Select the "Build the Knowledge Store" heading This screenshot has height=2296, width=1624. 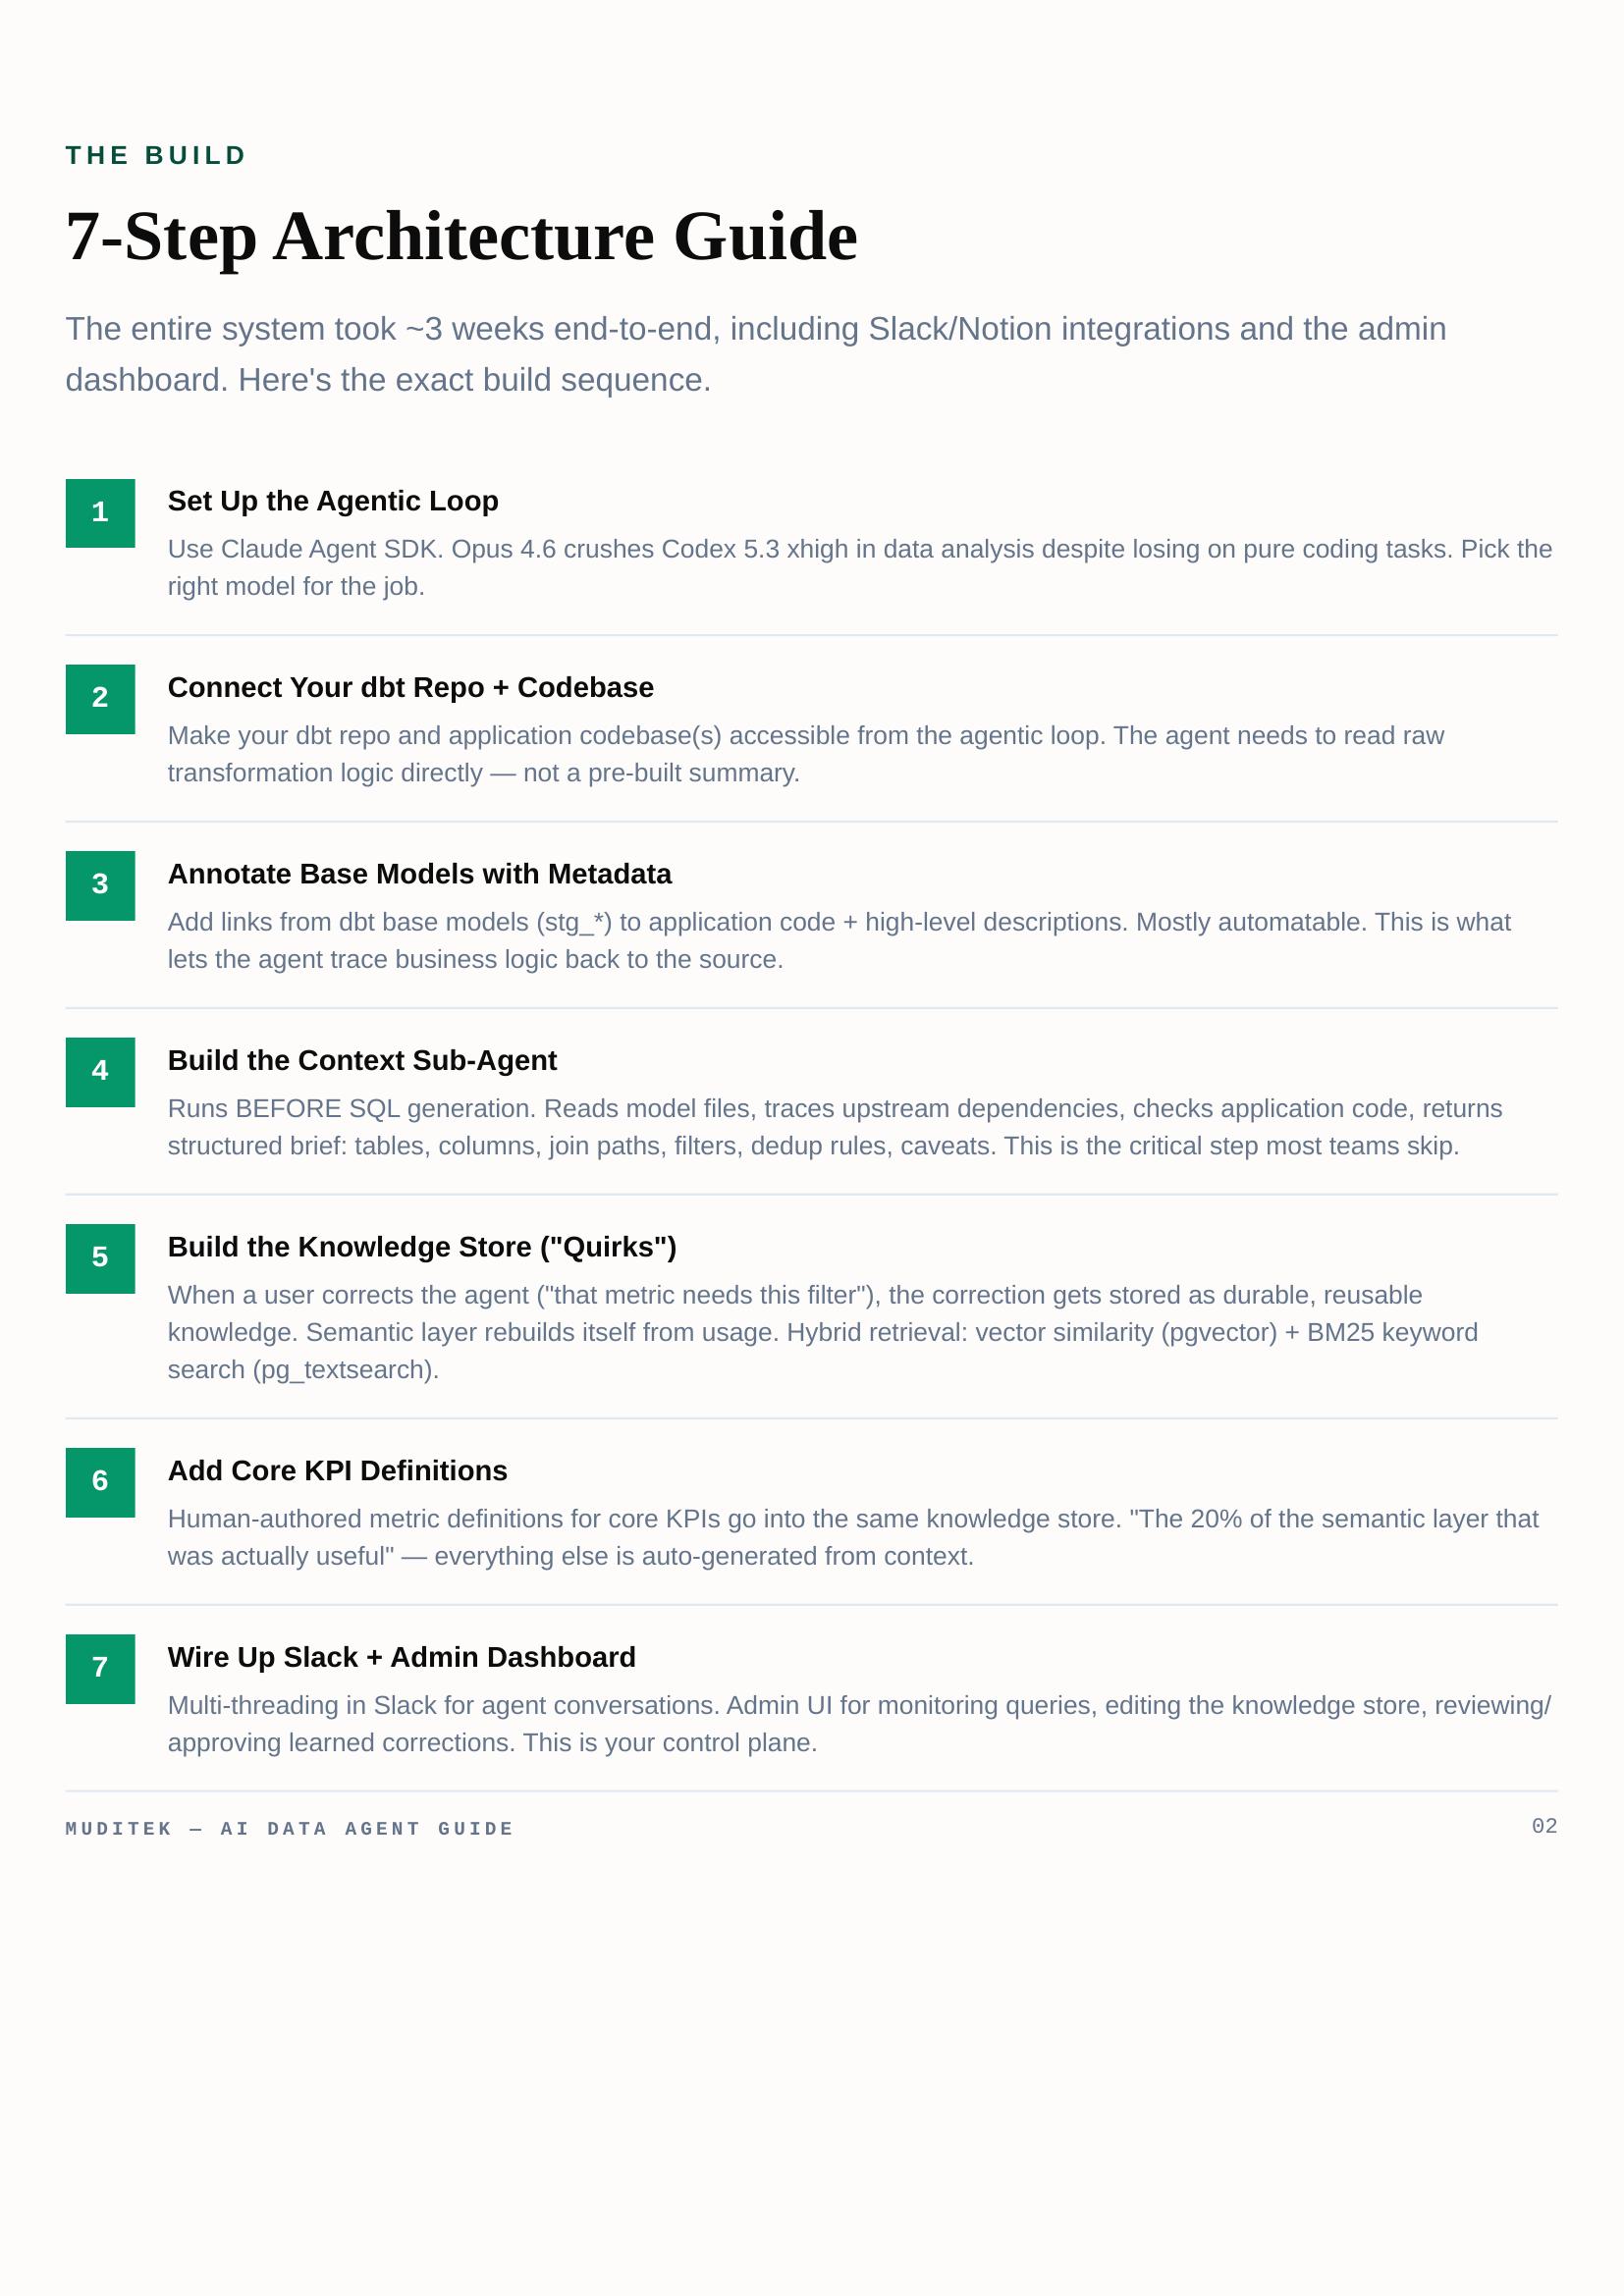422,1247
